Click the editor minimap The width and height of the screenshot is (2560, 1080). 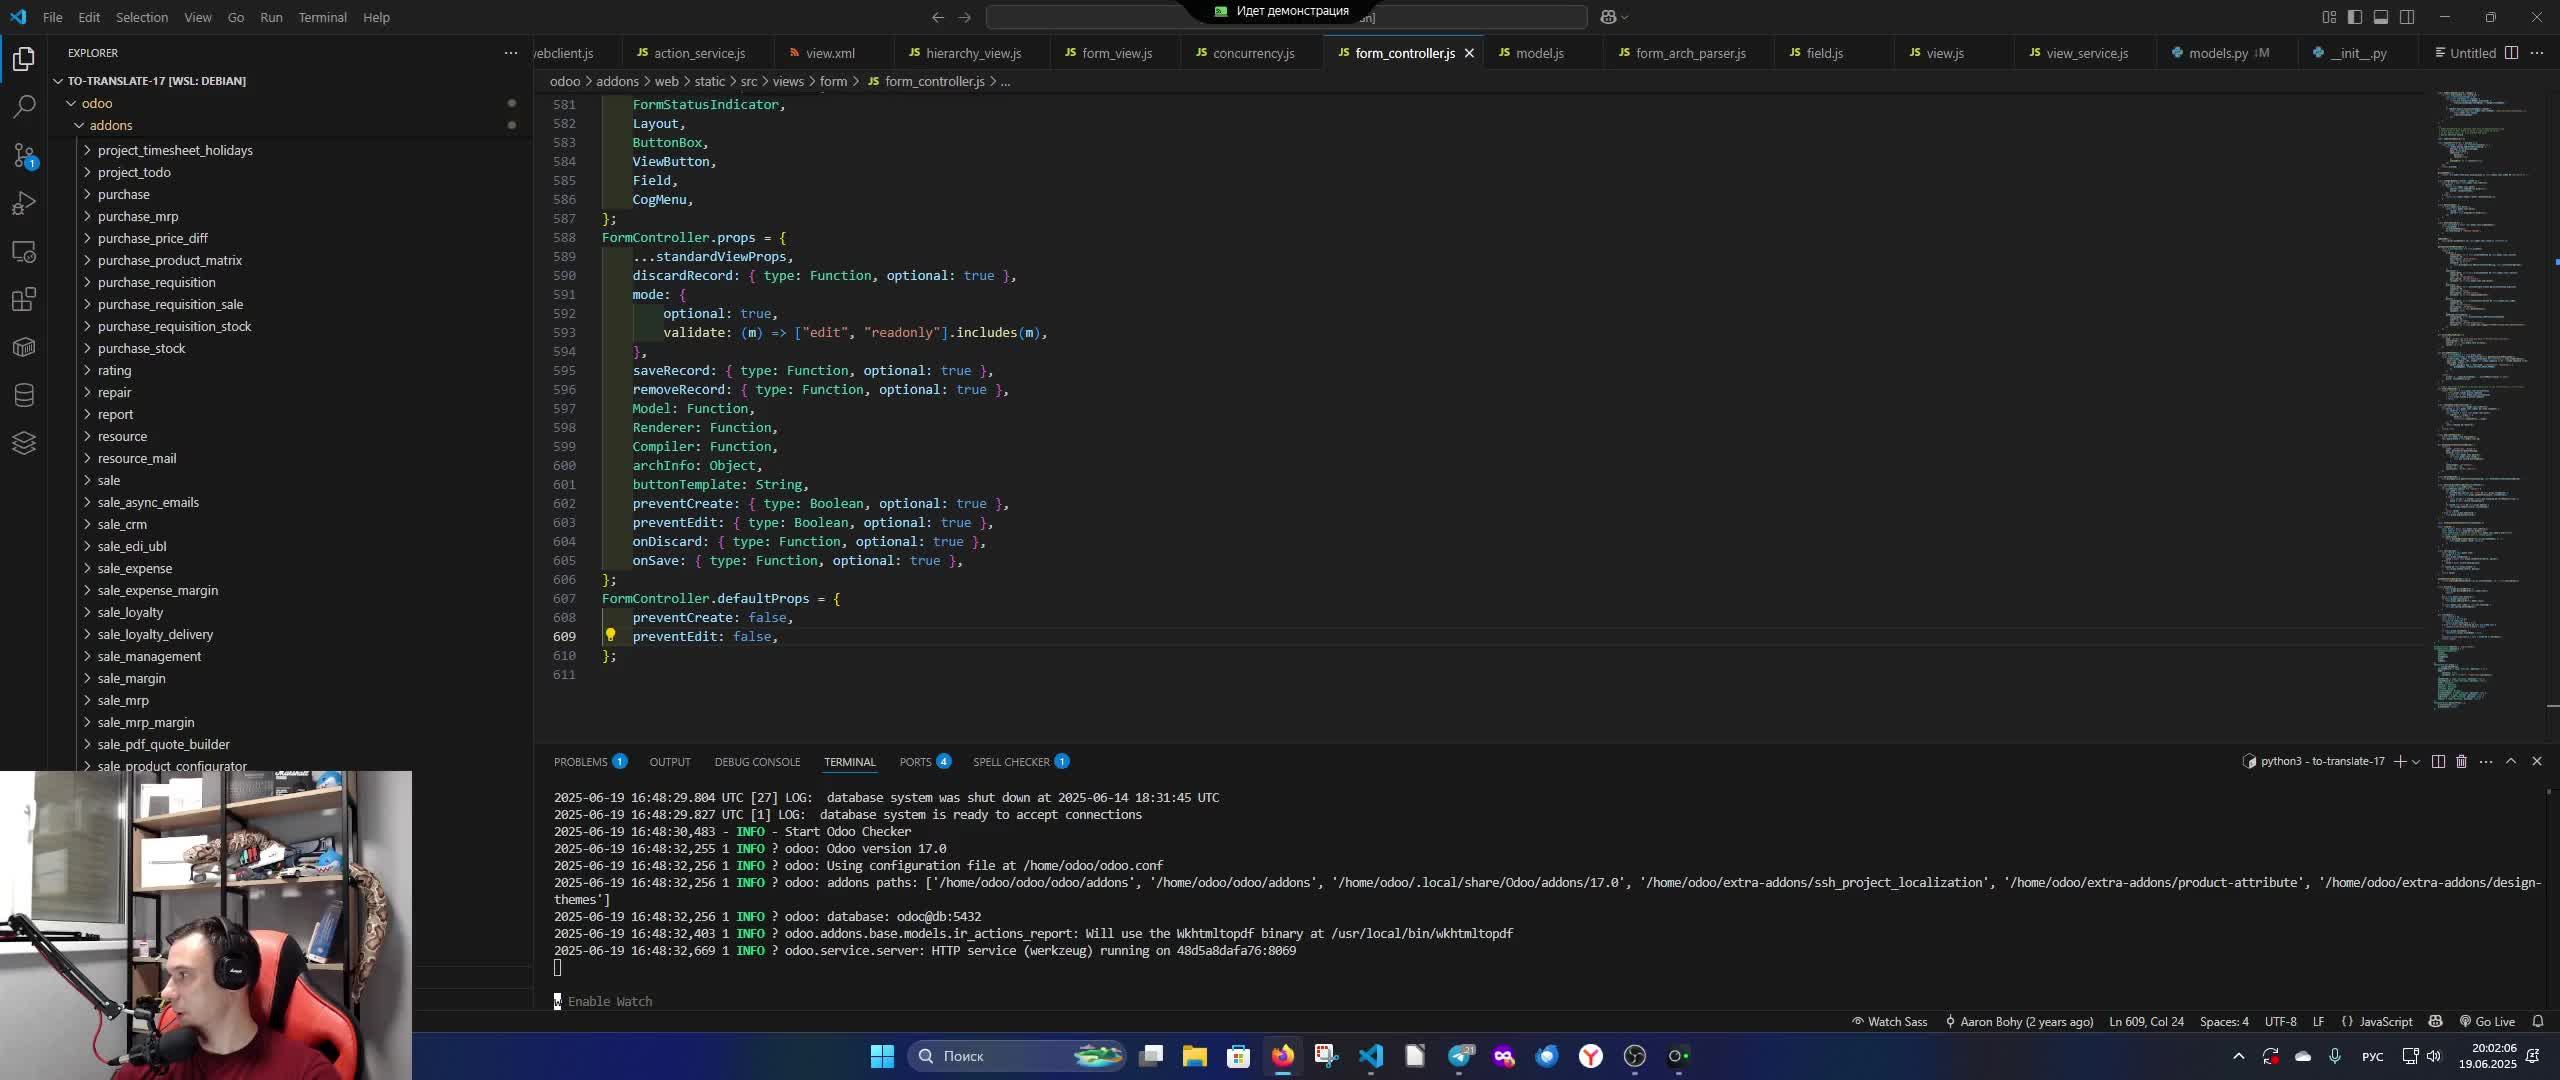click(2480, 400)
